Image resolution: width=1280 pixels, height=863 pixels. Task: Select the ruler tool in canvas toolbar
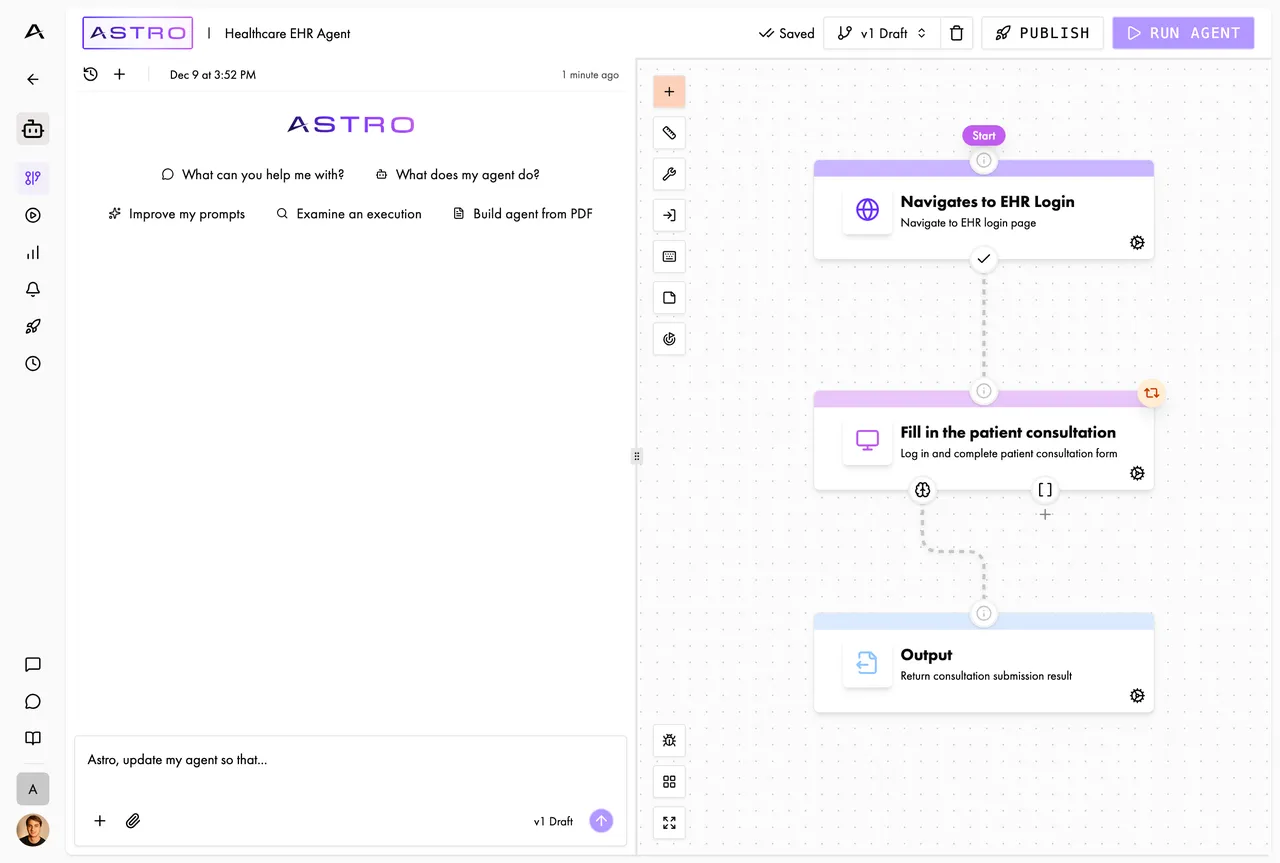tap(669, 132)
